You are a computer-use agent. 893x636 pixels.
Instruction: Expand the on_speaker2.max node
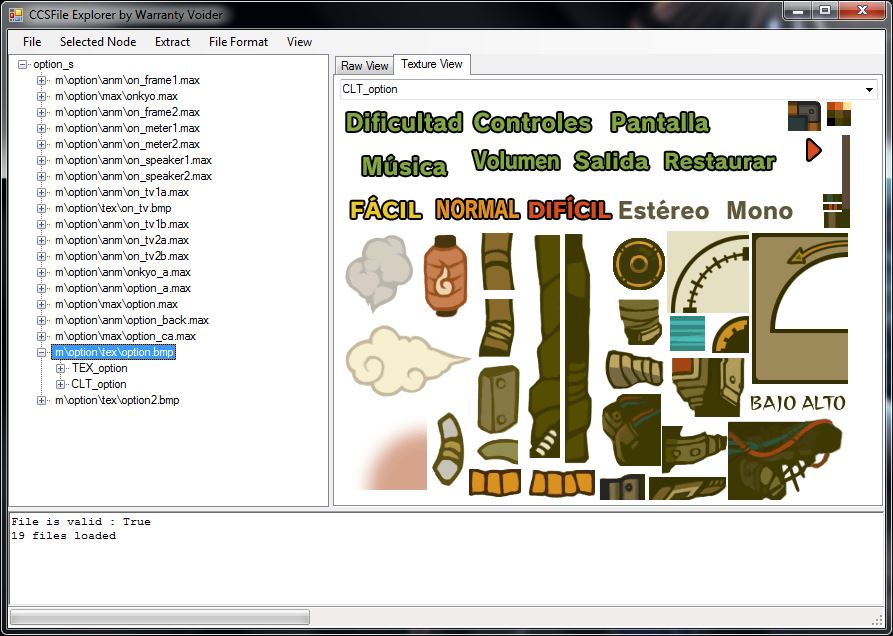pos(41,176)
